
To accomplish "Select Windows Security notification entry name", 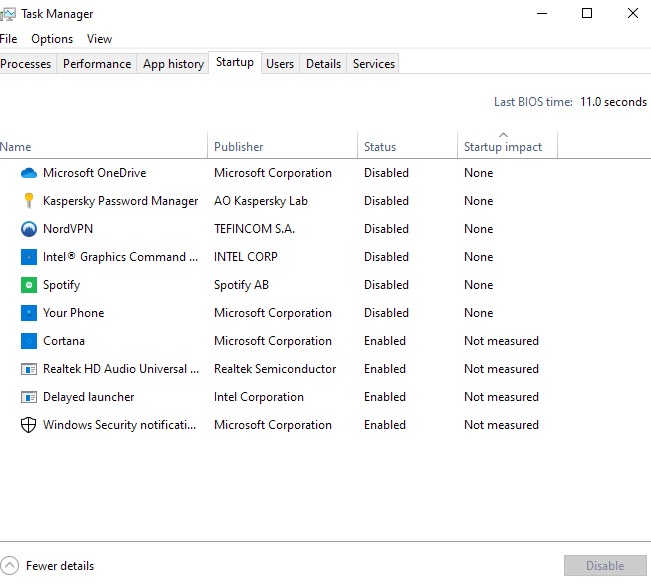I will [120, 425].
